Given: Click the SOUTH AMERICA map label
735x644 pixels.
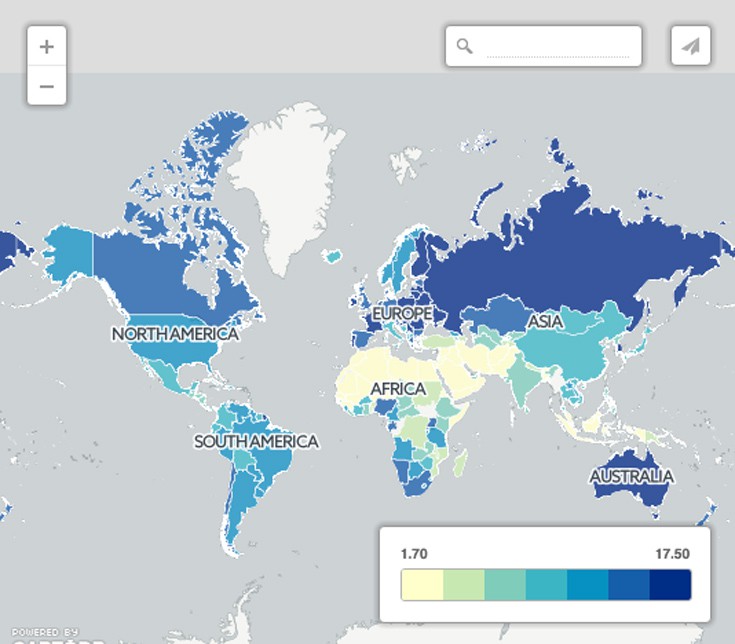Looking at the screenshot, I should point(256,441).
